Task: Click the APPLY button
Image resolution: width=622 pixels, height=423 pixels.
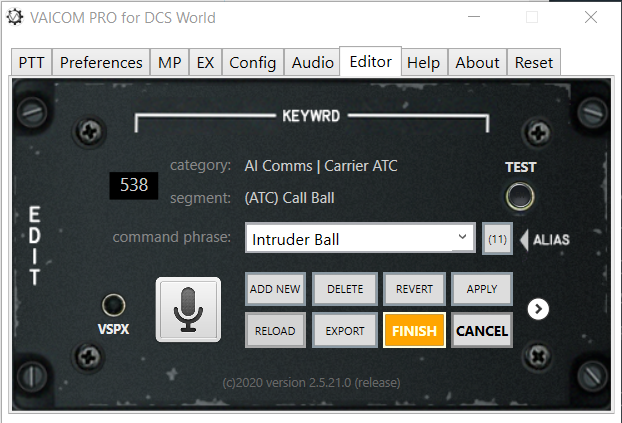Action: pos(482,289)
